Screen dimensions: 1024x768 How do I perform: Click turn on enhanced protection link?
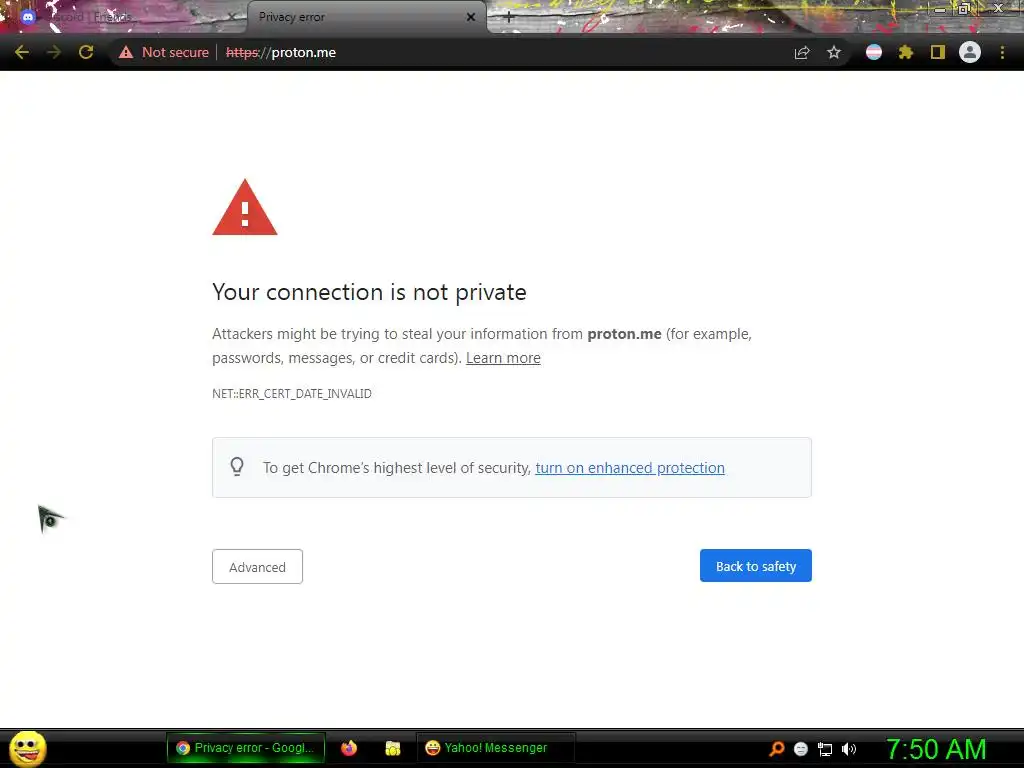coord(630,468)
